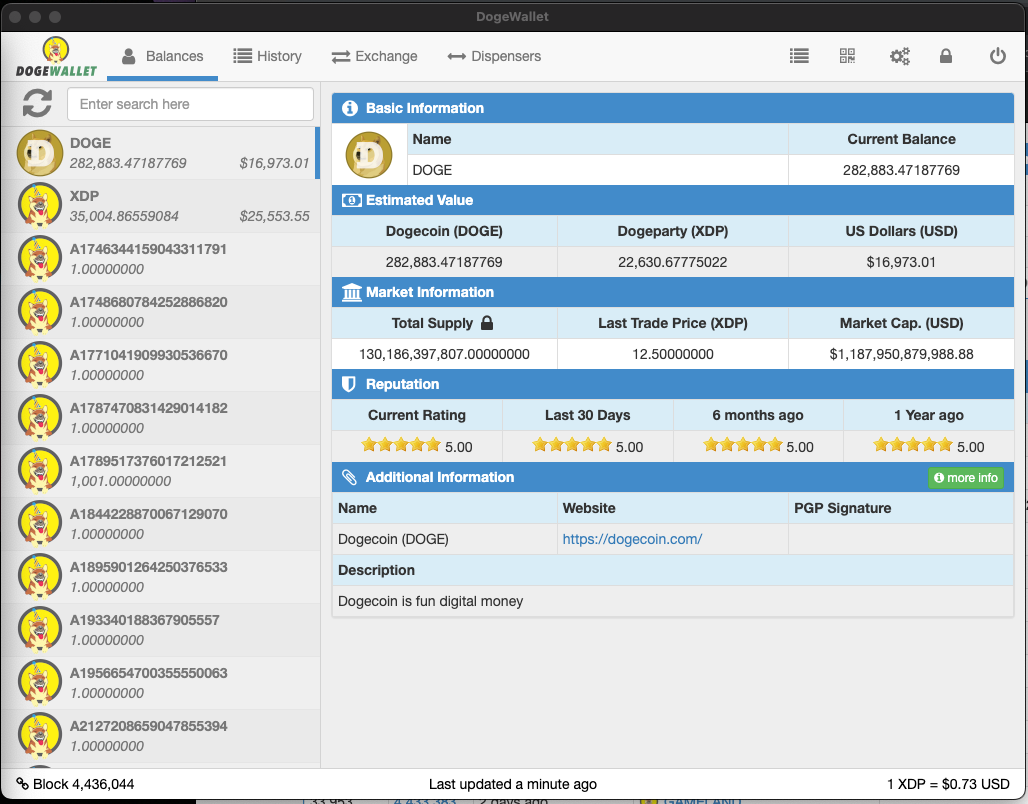Image resolution: width=1028 pixels, height=804 pixels.
Task: Click the Current Balance value 282,883.47187769
Action: 901,170
